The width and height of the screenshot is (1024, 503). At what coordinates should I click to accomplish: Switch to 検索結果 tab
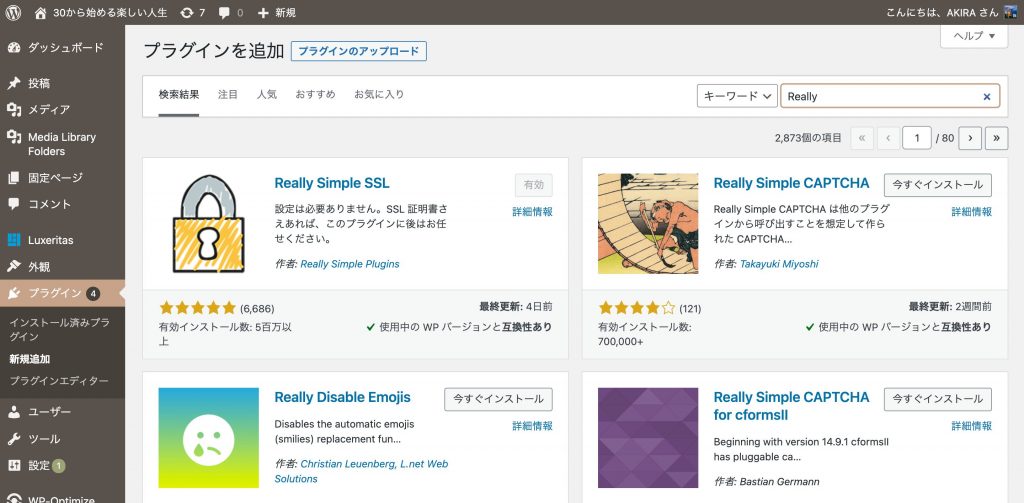point(179,95)
